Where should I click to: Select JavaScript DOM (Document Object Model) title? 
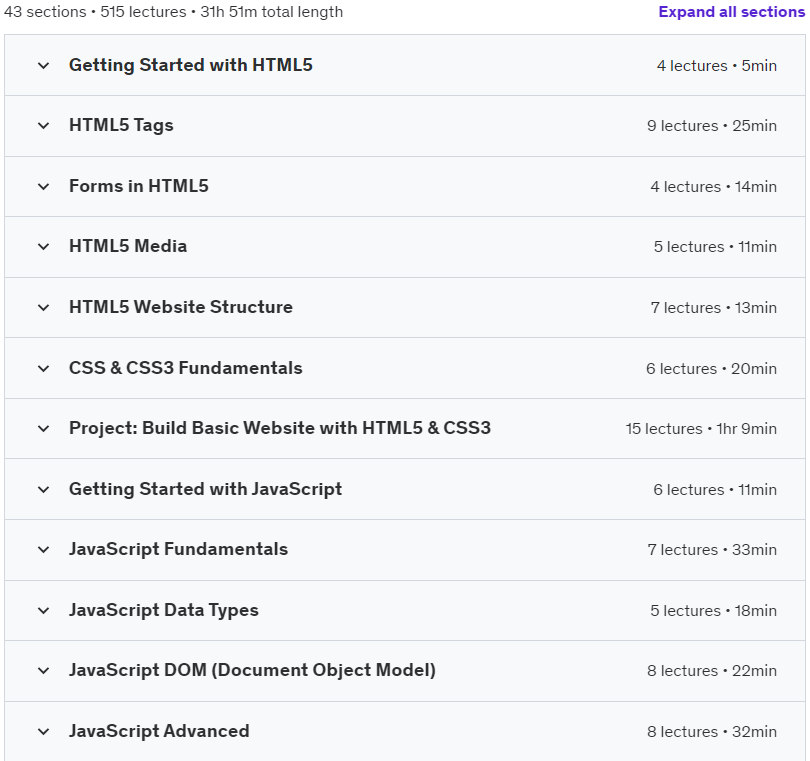[253, 670]
